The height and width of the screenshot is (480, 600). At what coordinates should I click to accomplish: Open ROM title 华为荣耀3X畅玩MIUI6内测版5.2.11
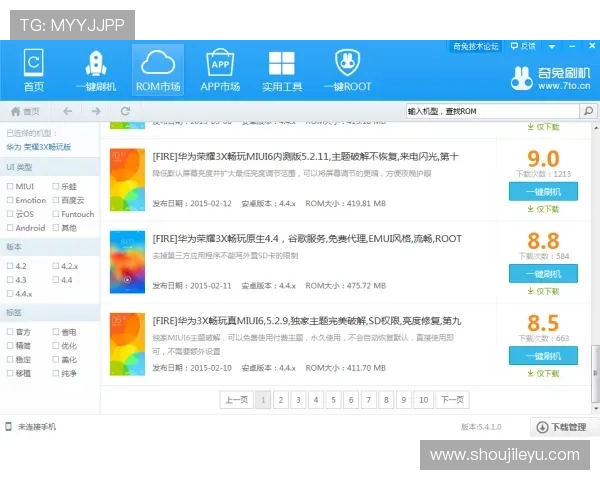click(x=305, y=157)
